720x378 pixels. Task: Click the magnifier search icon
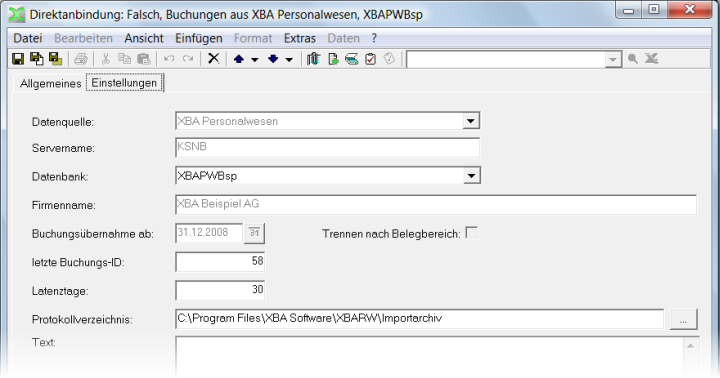[x=633, y=59]
